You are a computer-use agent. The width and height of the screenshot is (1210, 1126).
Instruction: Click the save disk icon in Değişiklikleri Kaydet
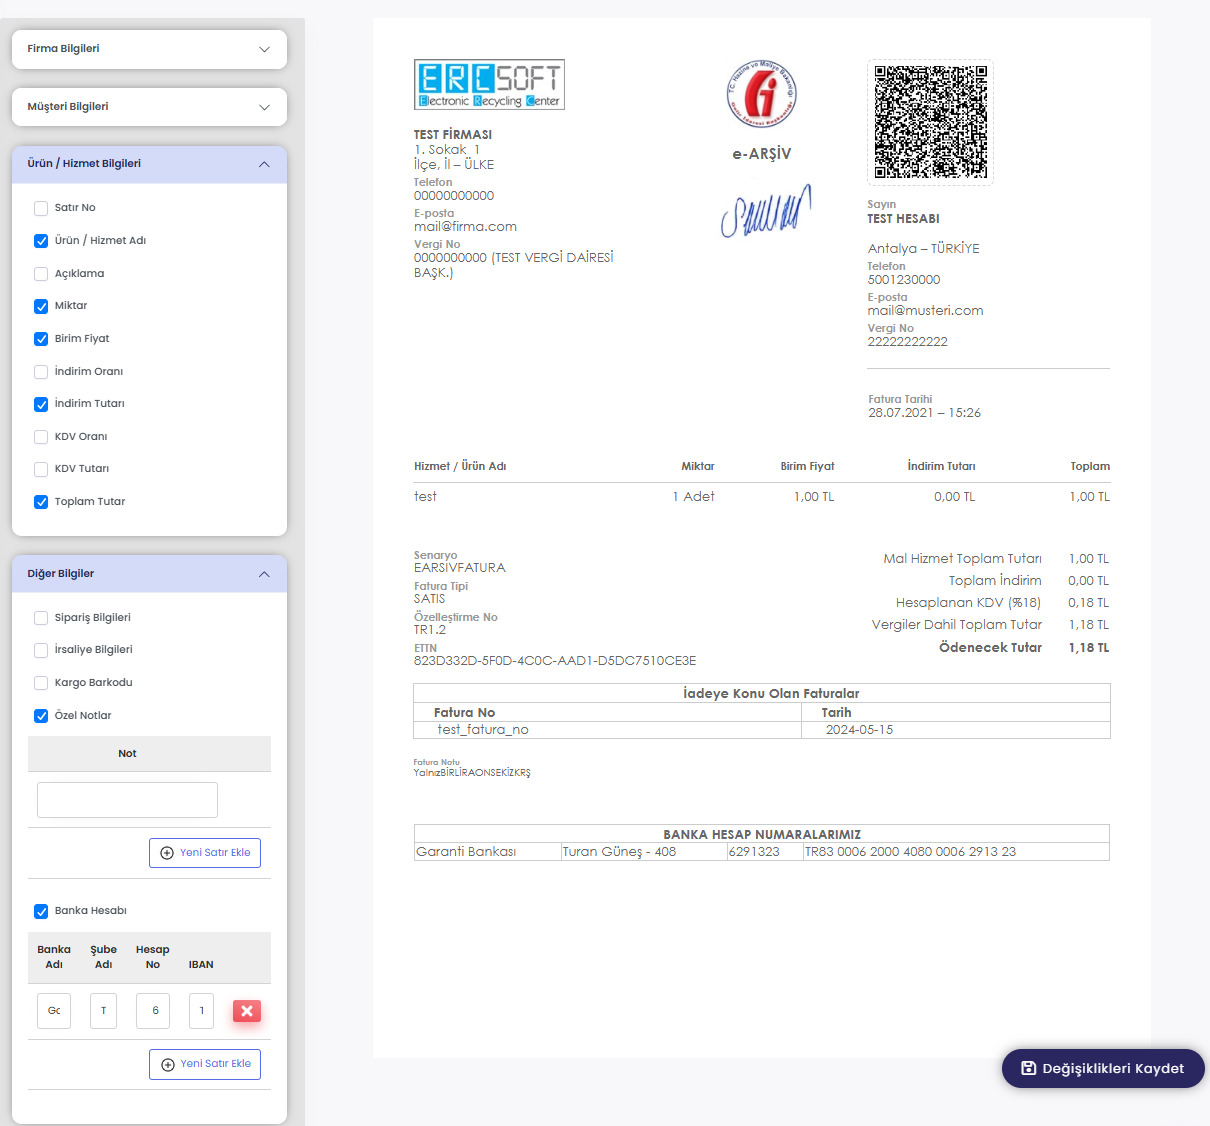point(1028,1068)
